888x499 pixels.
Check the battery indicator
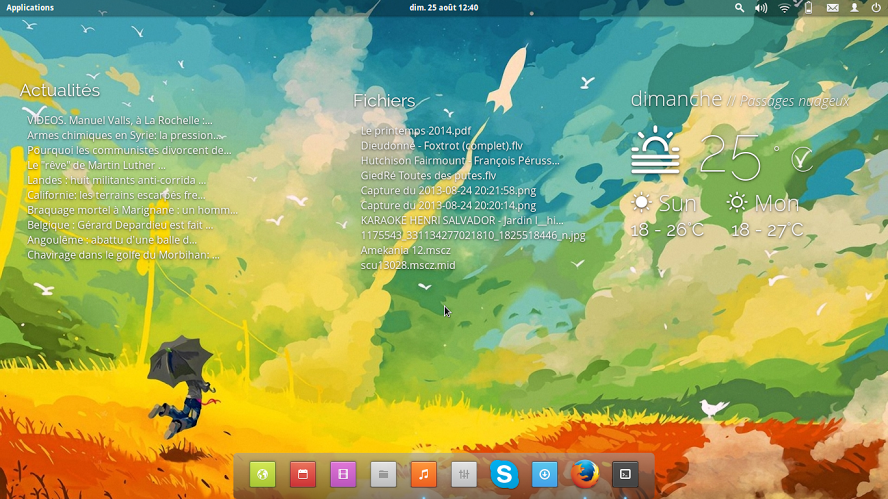pyautogui.click(x=808, y=7)
